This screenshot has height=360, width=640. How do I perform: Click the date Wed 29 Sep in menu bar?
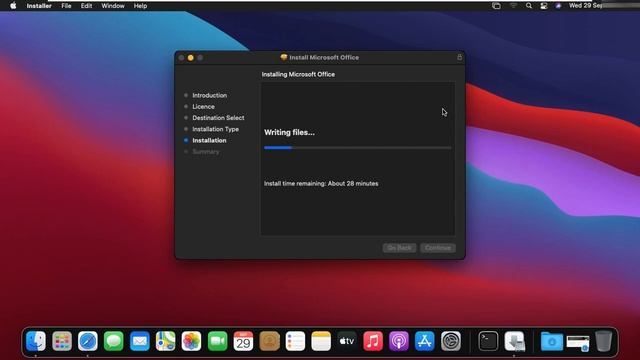click(x=586, y=6)
